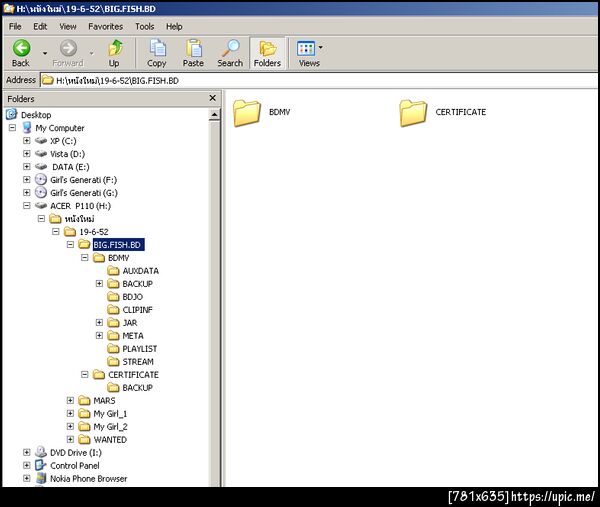Screen dimensions: 600x507
Task: Select the STREAM folder in tree
Action: 130,362
